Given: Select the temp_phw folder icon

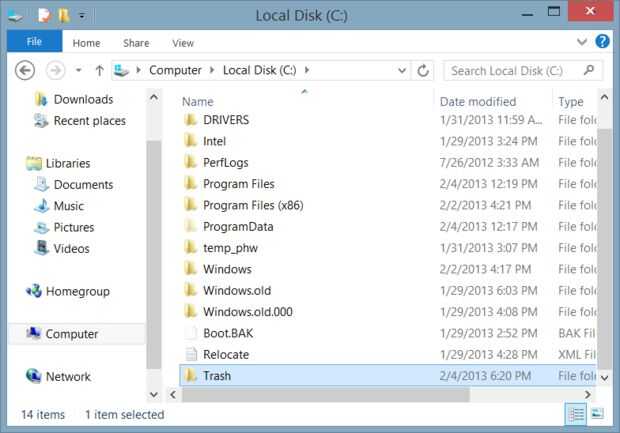Looking at the screenshot, I should click(x=191, y=247).
